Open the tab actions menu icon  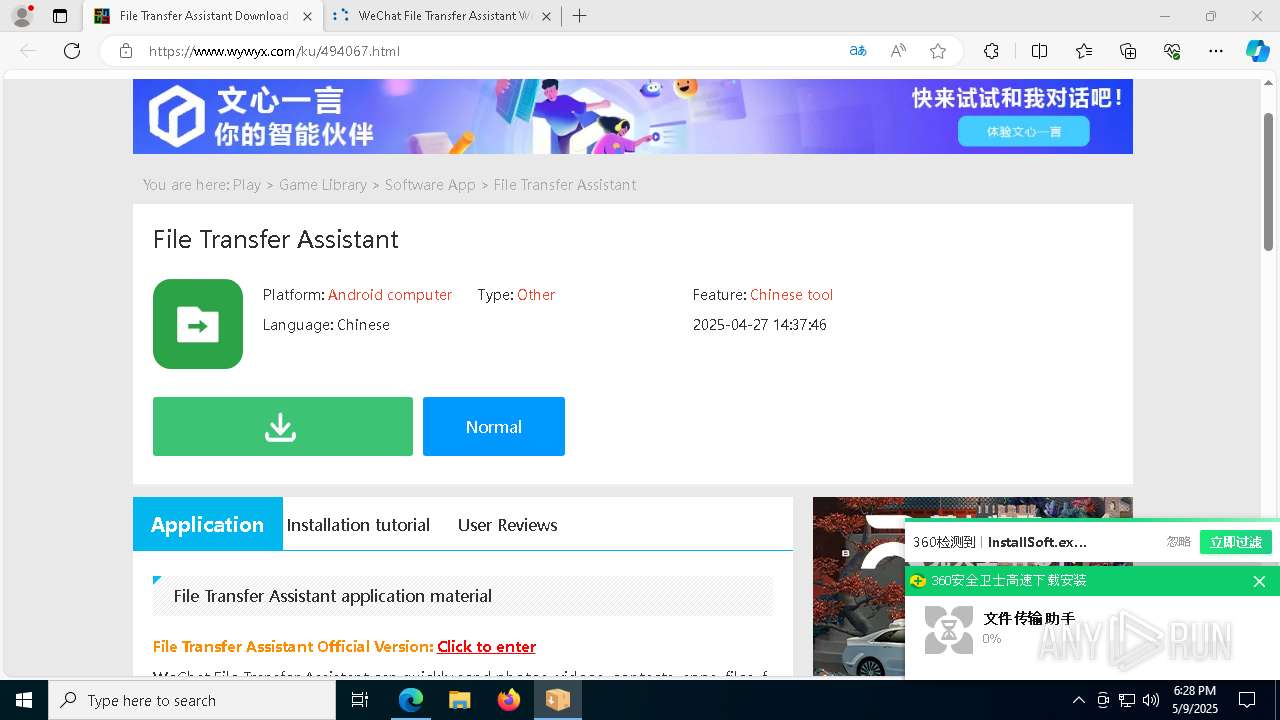click(60, 16)
